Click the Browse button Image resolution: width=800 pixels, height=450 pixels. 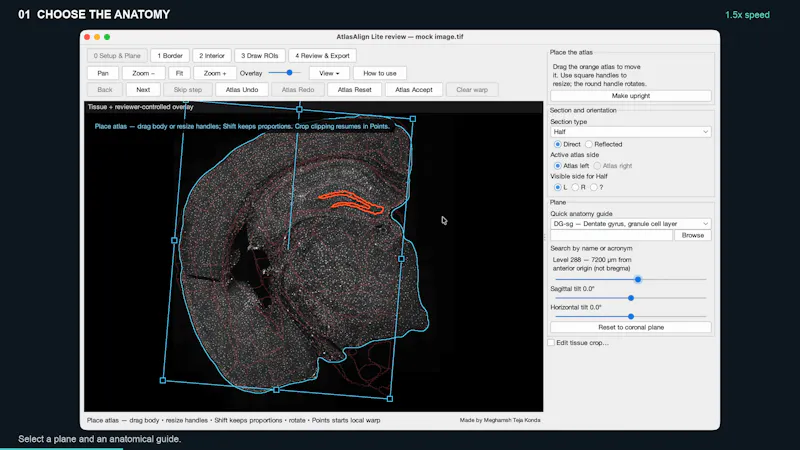click(693, 235)
